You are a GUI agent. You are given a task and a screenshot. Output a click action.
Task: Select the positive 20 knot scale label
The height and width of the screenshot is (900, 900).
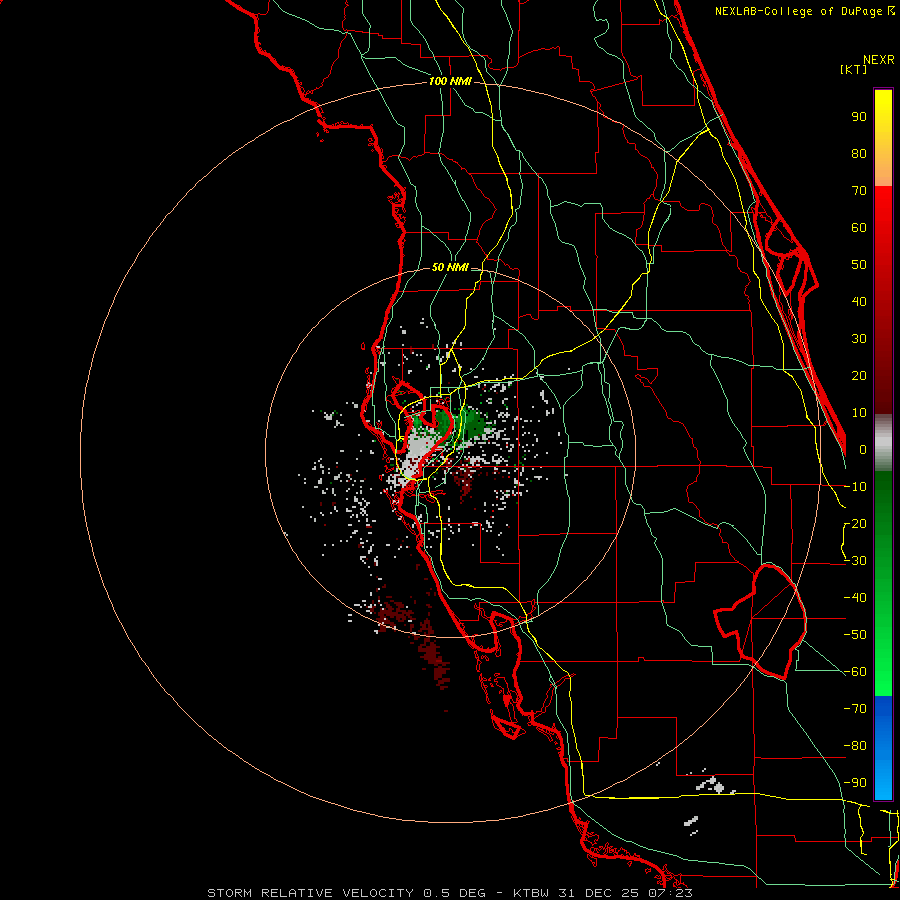(859, 376)
